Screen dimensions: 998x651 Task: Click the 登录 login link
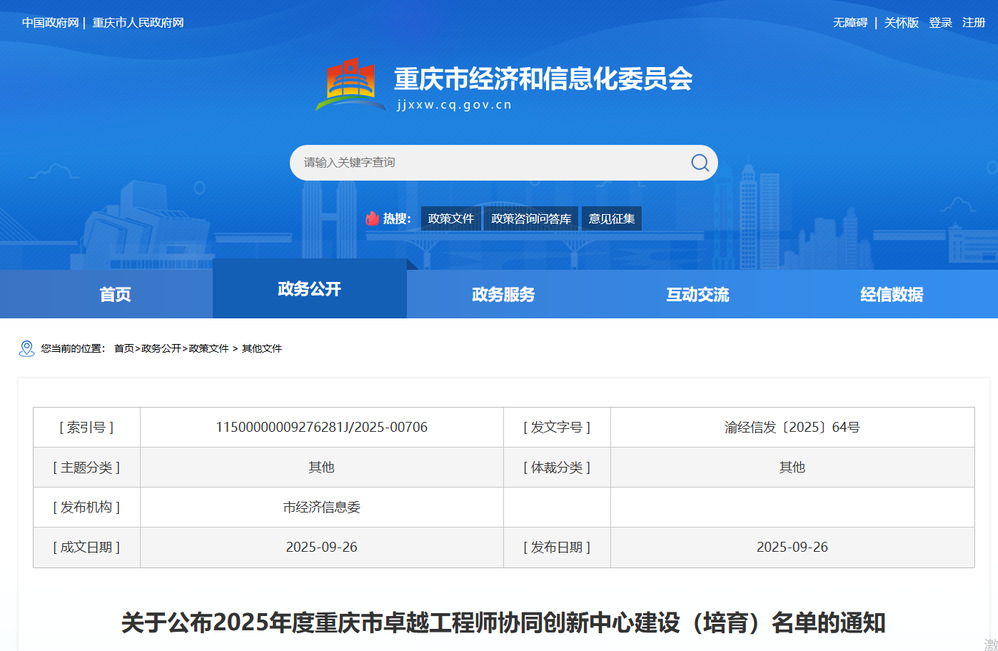940,22
